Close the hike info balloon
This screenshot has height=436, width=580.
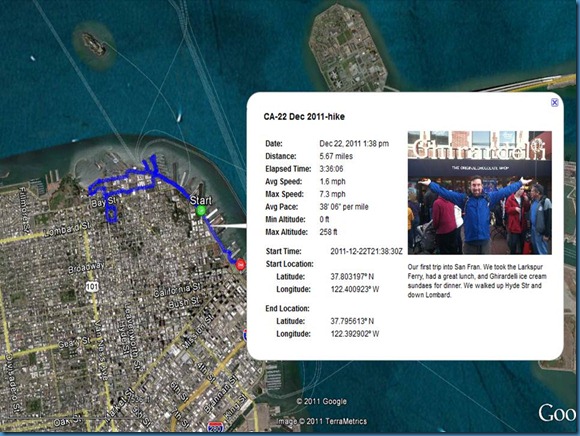[554, 102]
